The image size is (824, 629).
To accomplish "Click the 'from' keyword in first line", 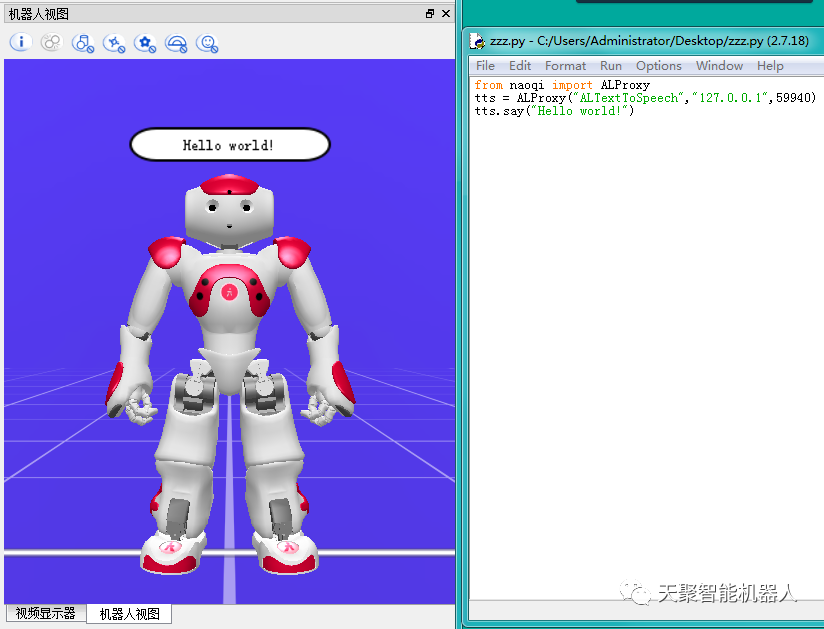I will coord(488,85).
